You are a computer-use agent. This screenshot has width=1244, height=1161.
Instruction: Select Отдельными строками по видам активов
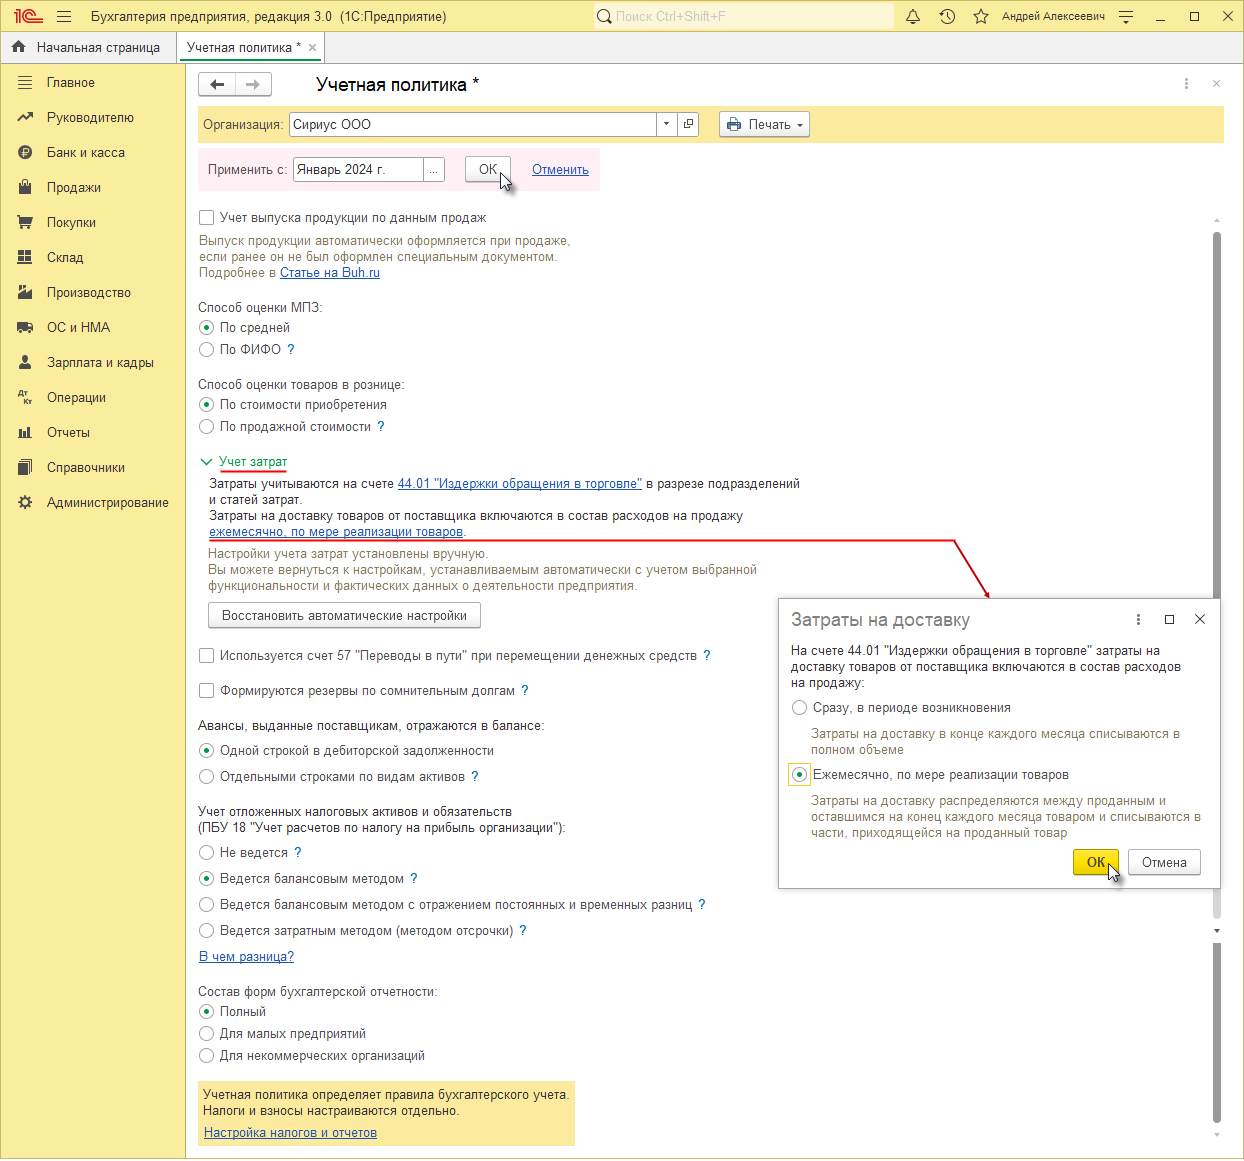click(207, 777)
